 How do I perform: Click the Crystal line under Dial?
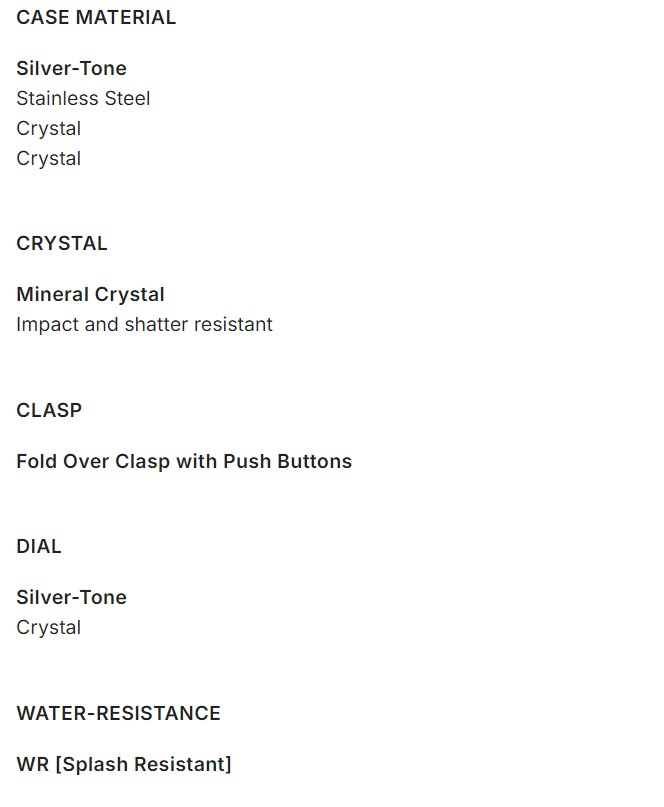[x=48, y=627]
